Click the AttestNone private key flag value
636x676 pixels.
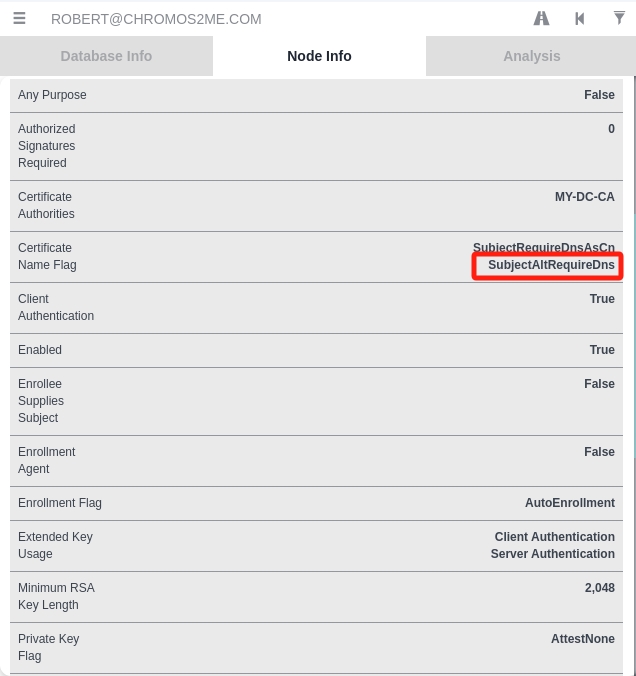pos(583,639)
